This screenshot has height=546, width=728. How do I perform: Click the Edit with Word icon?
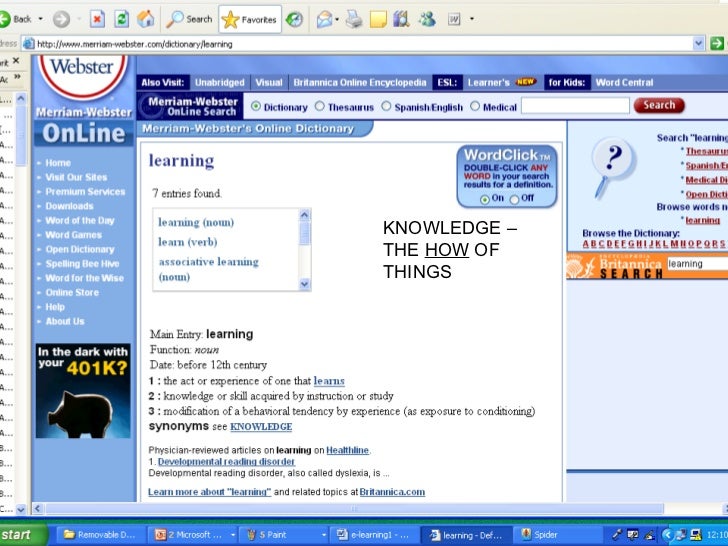click(x=454, y=20)
